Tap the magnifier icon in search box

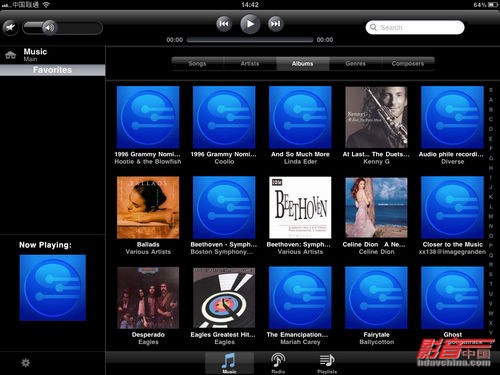[x=374, y=27]
